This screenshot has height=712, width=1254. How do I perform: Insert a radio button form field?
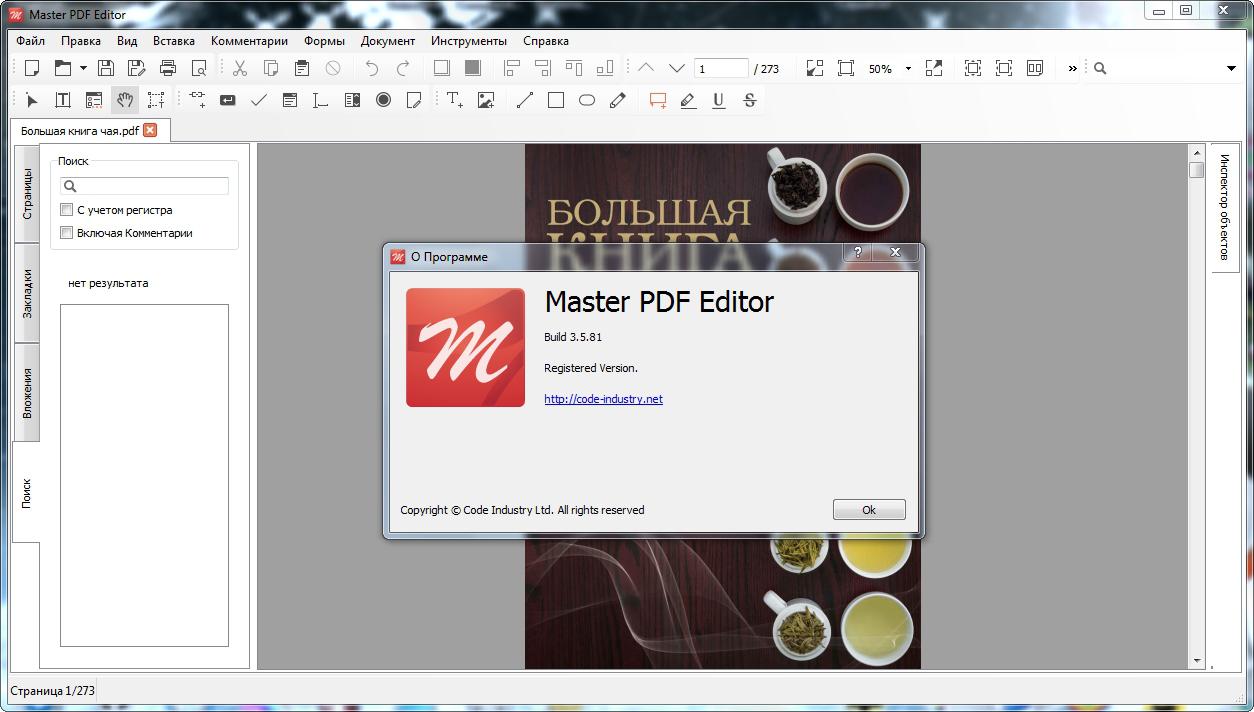coord(383,100)
